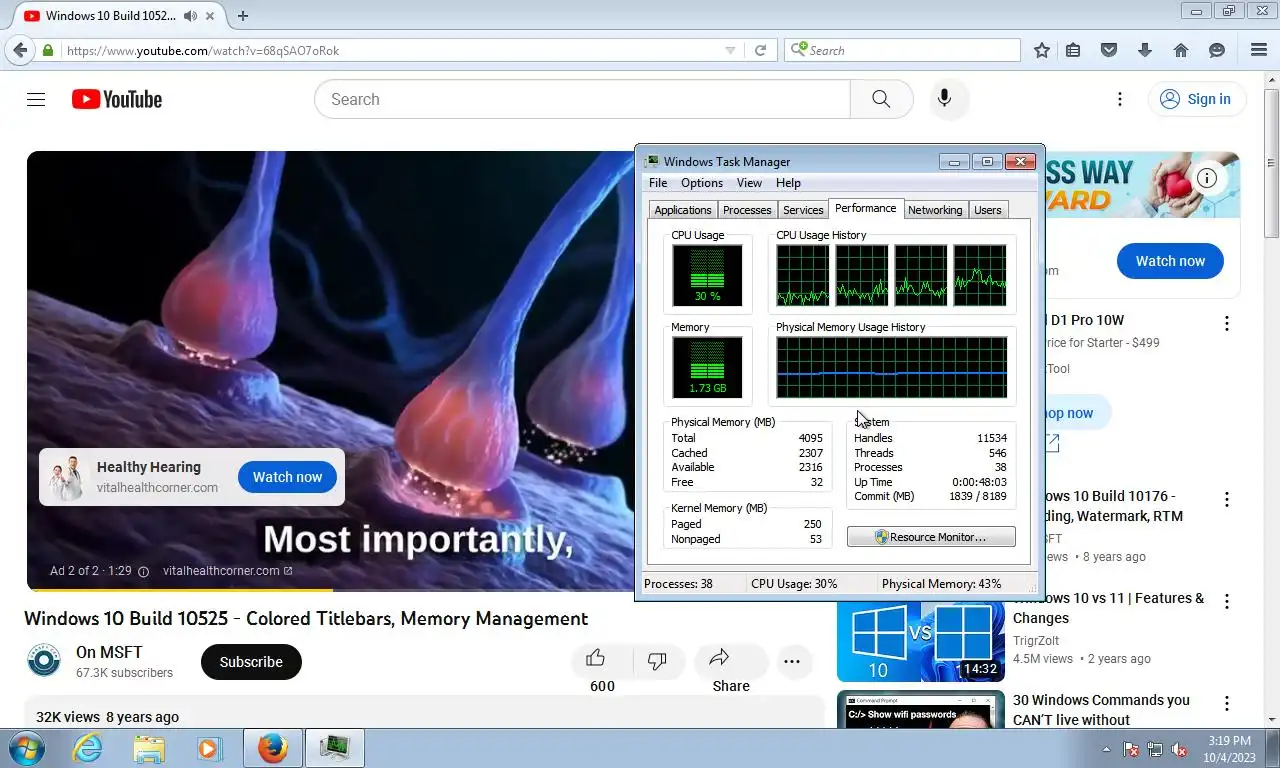The height and width of the screenshot is (768, 1280).
Task: Click the CPU Usage 30 % meter
Action: pyautogui.click(x=707, y=275)
